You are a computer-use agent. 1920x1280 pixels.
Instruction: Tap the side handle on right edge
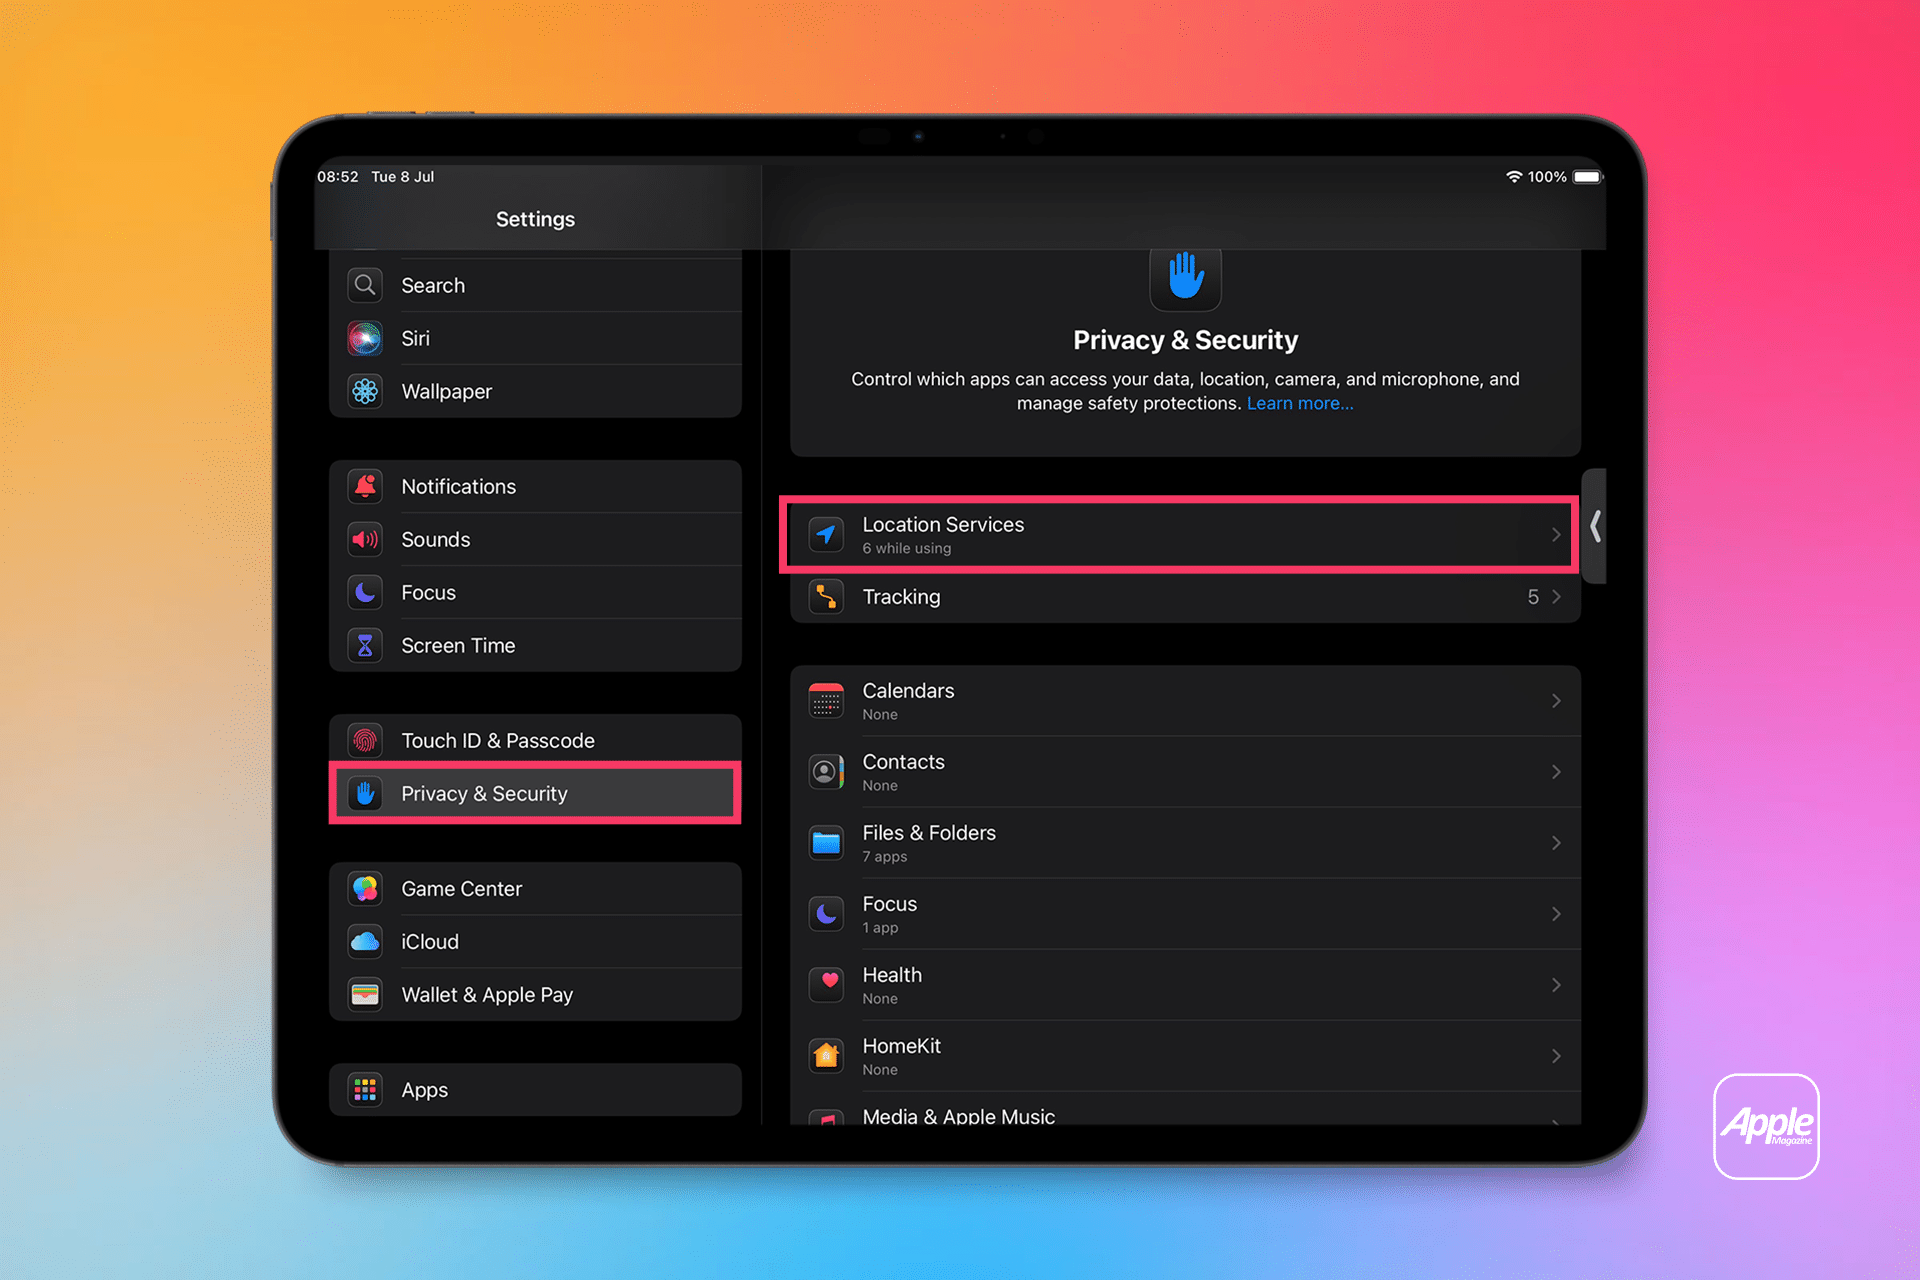tap(1595, 526)
